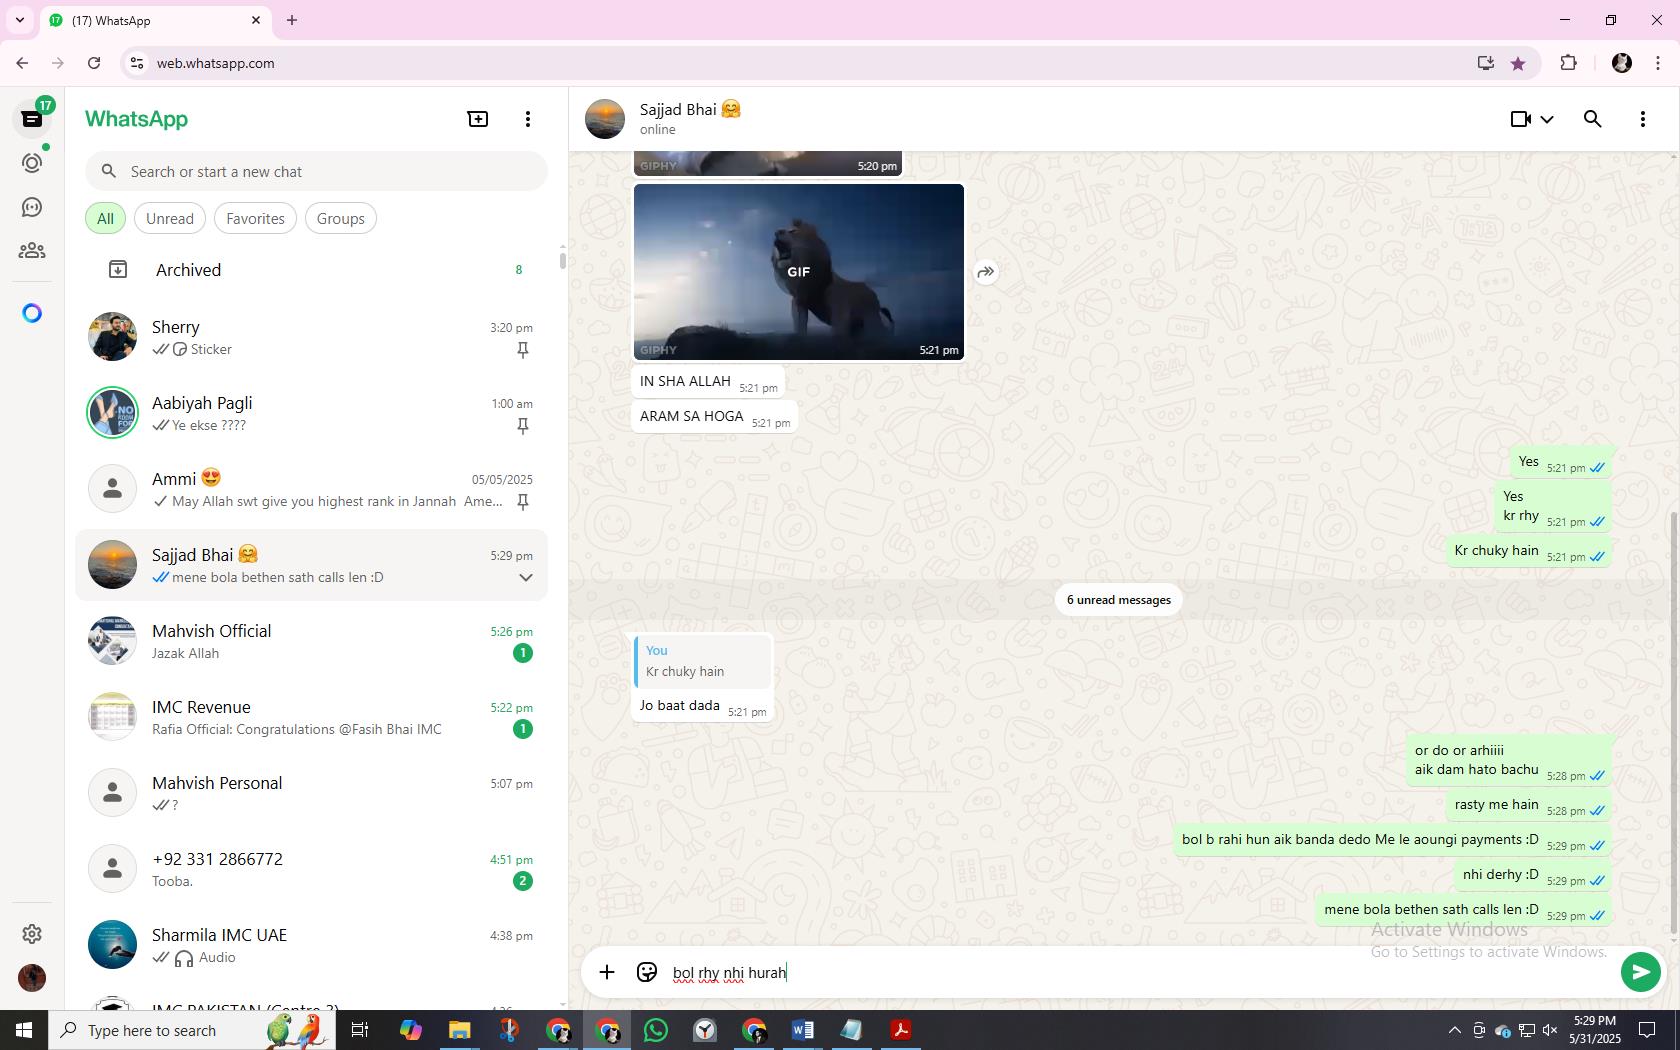Open Sajjad Bhai contact info header
This screenshot has height=1050, width=1680.
click(x=690, y=119)
